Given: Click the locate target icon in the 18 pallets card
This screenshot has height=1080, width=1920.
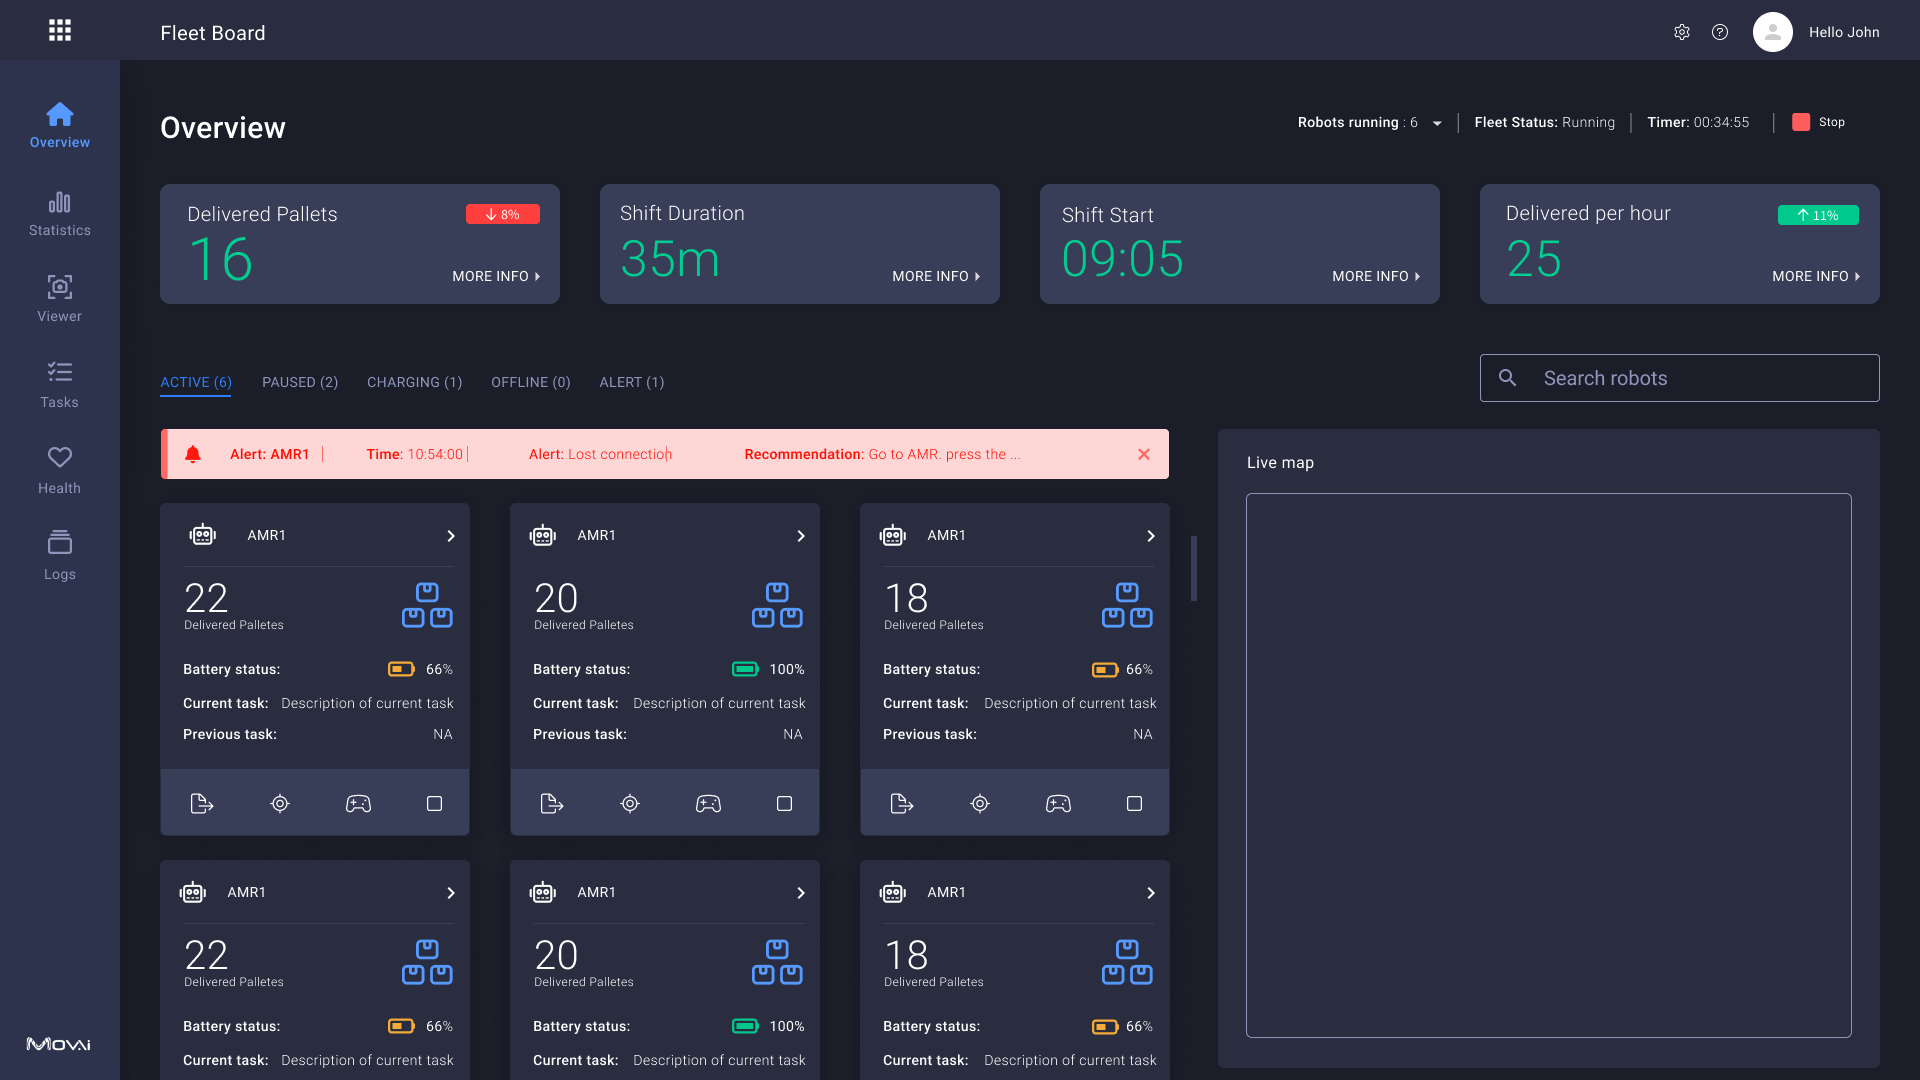Looking at the screenshot, I should click(x=980, y=803).
